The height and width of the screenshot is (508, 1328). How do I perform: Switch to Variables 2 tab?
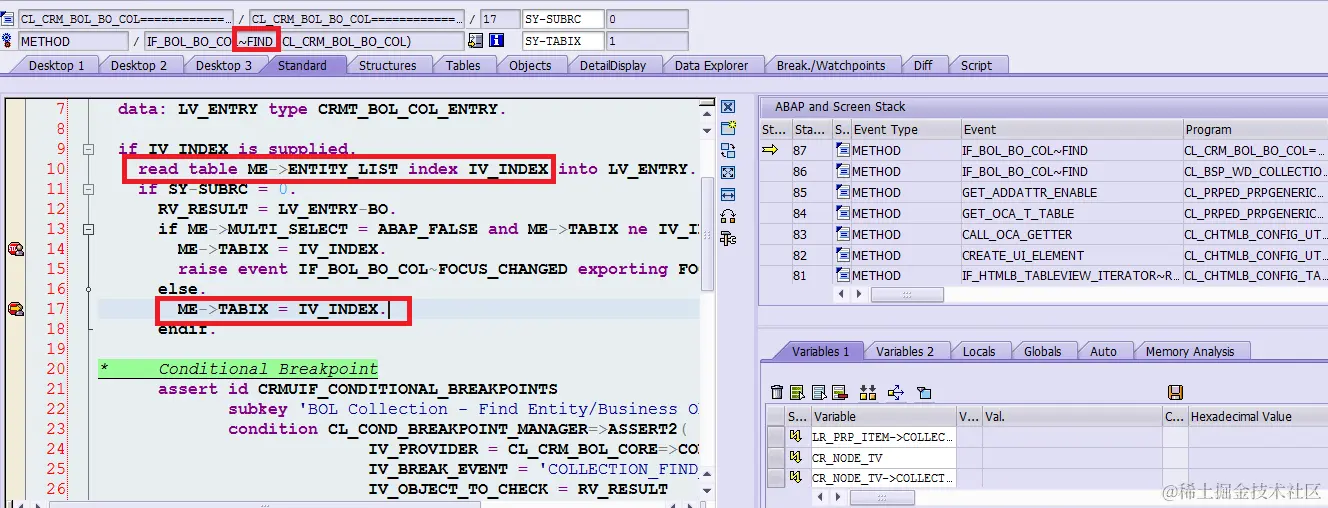click(905, 351)
